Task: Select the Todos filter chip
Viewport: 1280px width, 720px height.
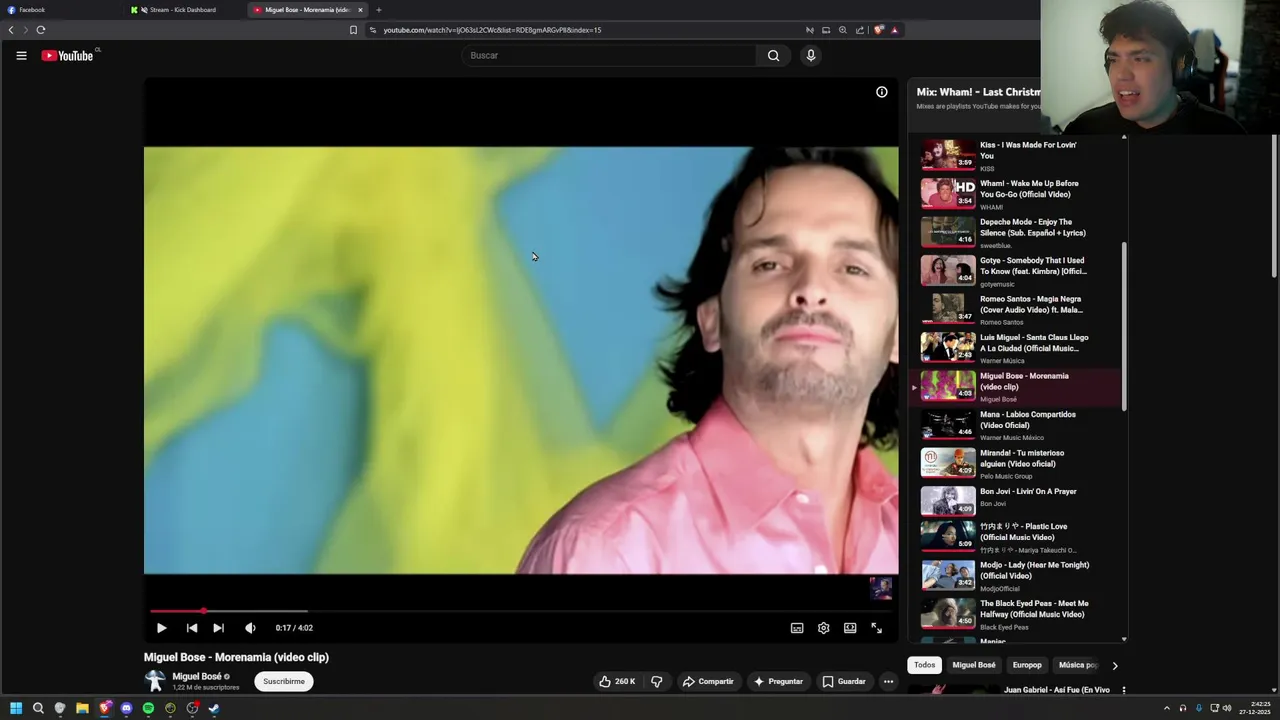Action: (x=924, y=665)
